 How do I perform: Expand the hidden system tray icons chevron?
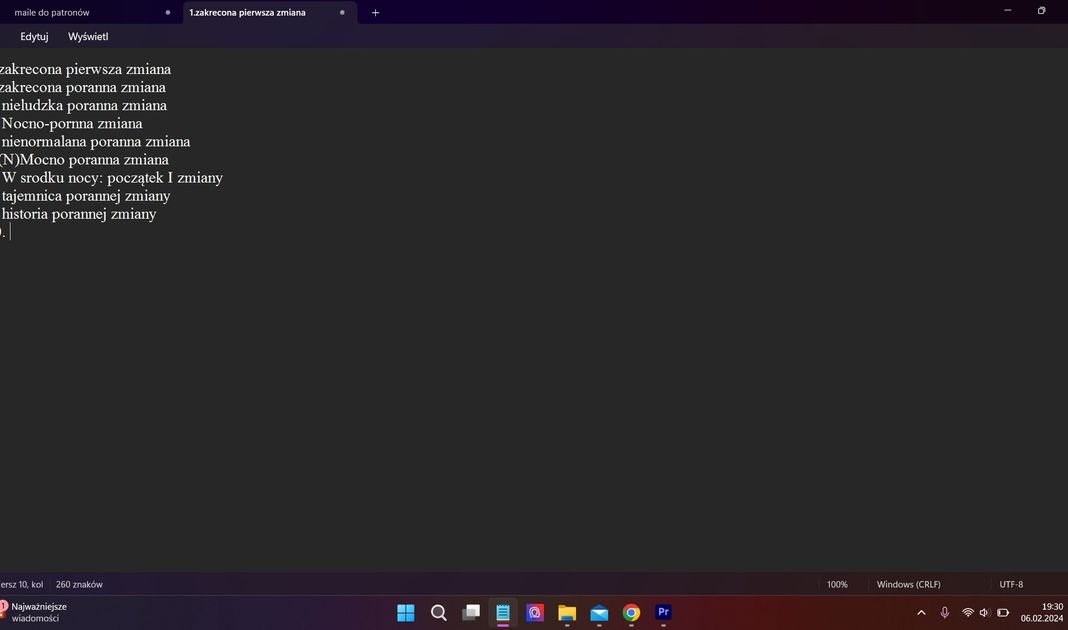click(x=921, y=613)
